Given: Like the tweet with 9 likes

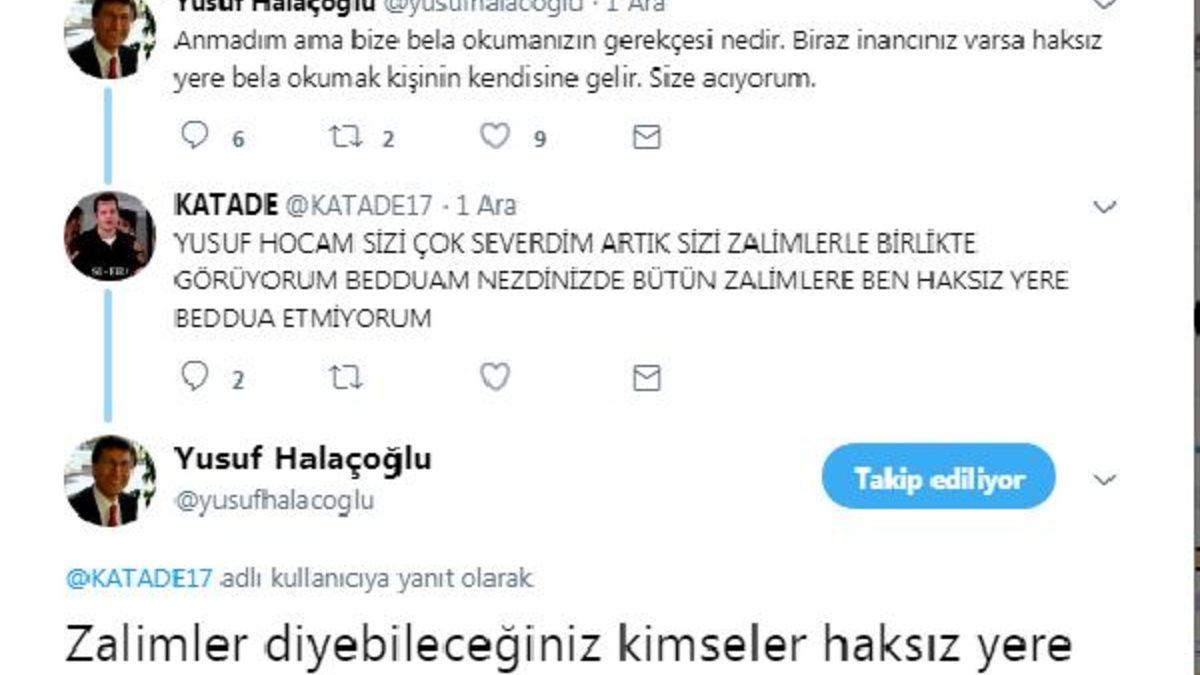Looking at the screenshot, I should coord(495,136).
